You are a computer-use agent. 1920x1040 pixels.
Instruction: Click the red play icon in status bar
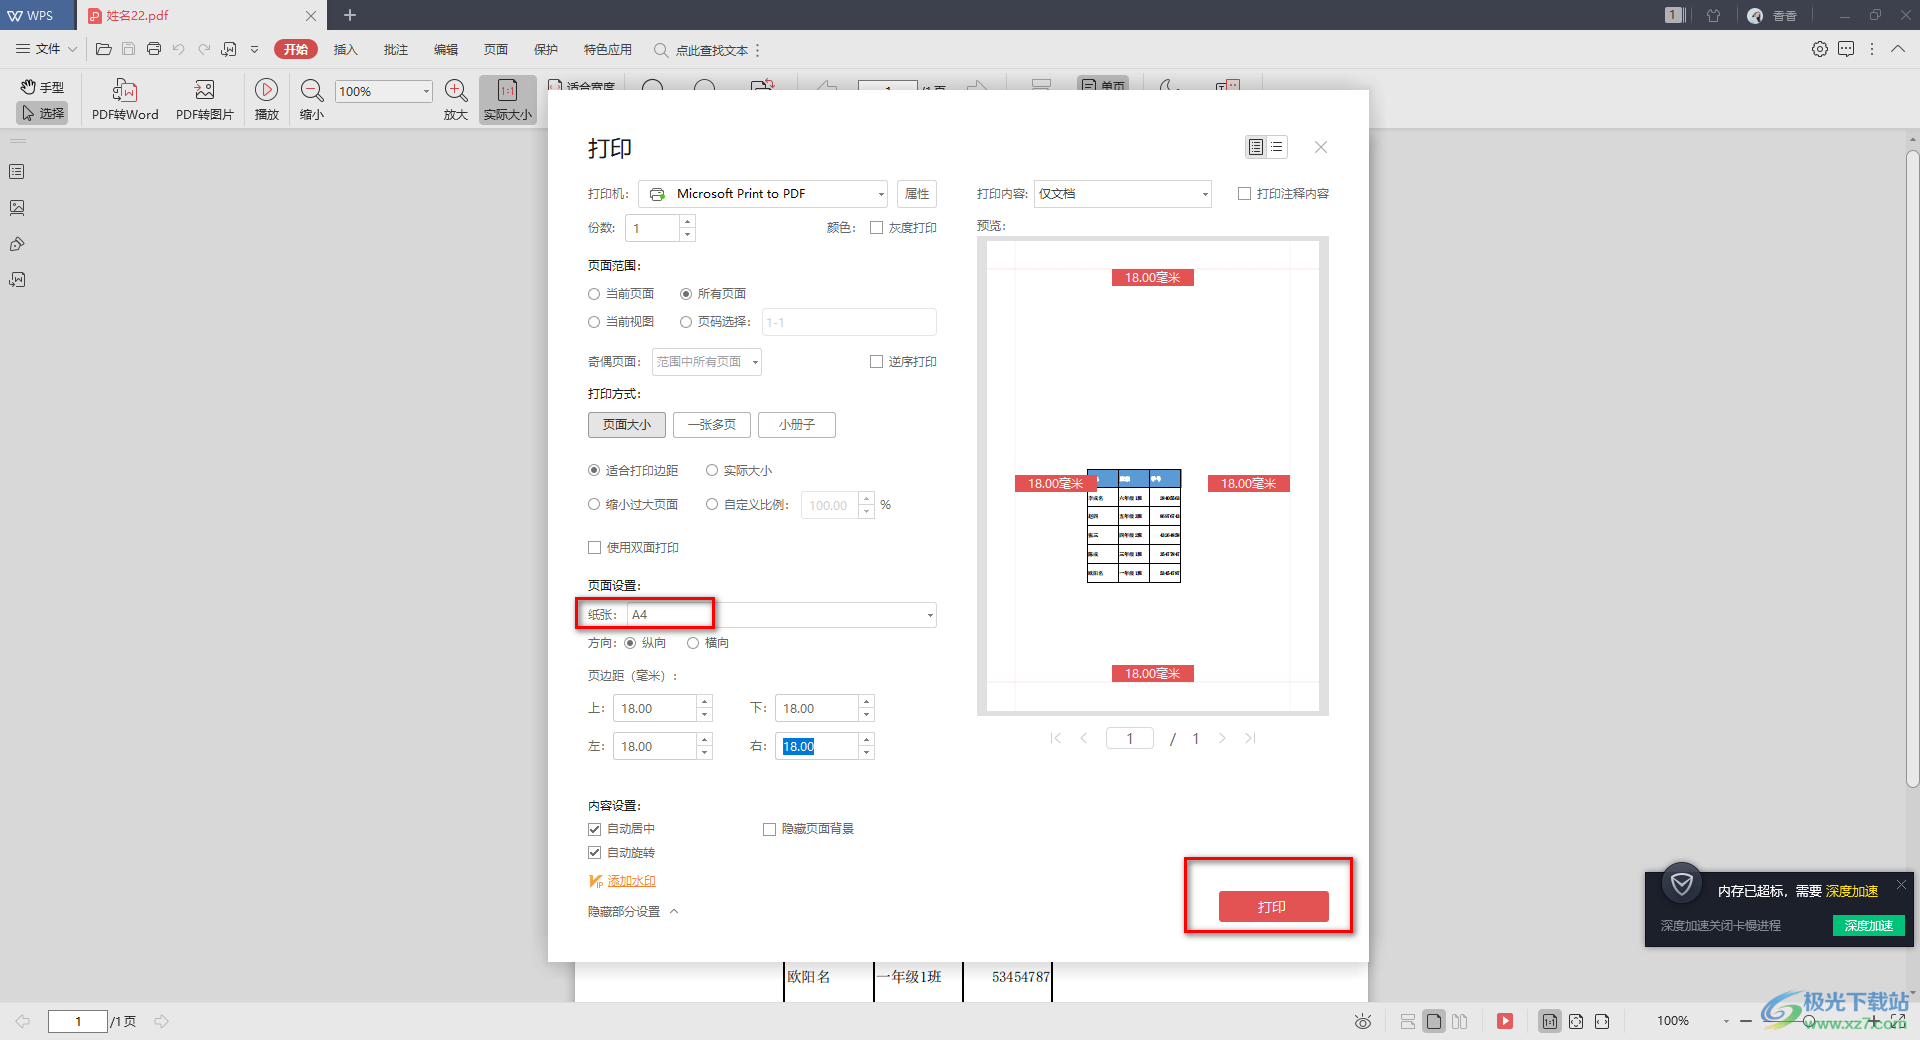coord(1505,1021)
